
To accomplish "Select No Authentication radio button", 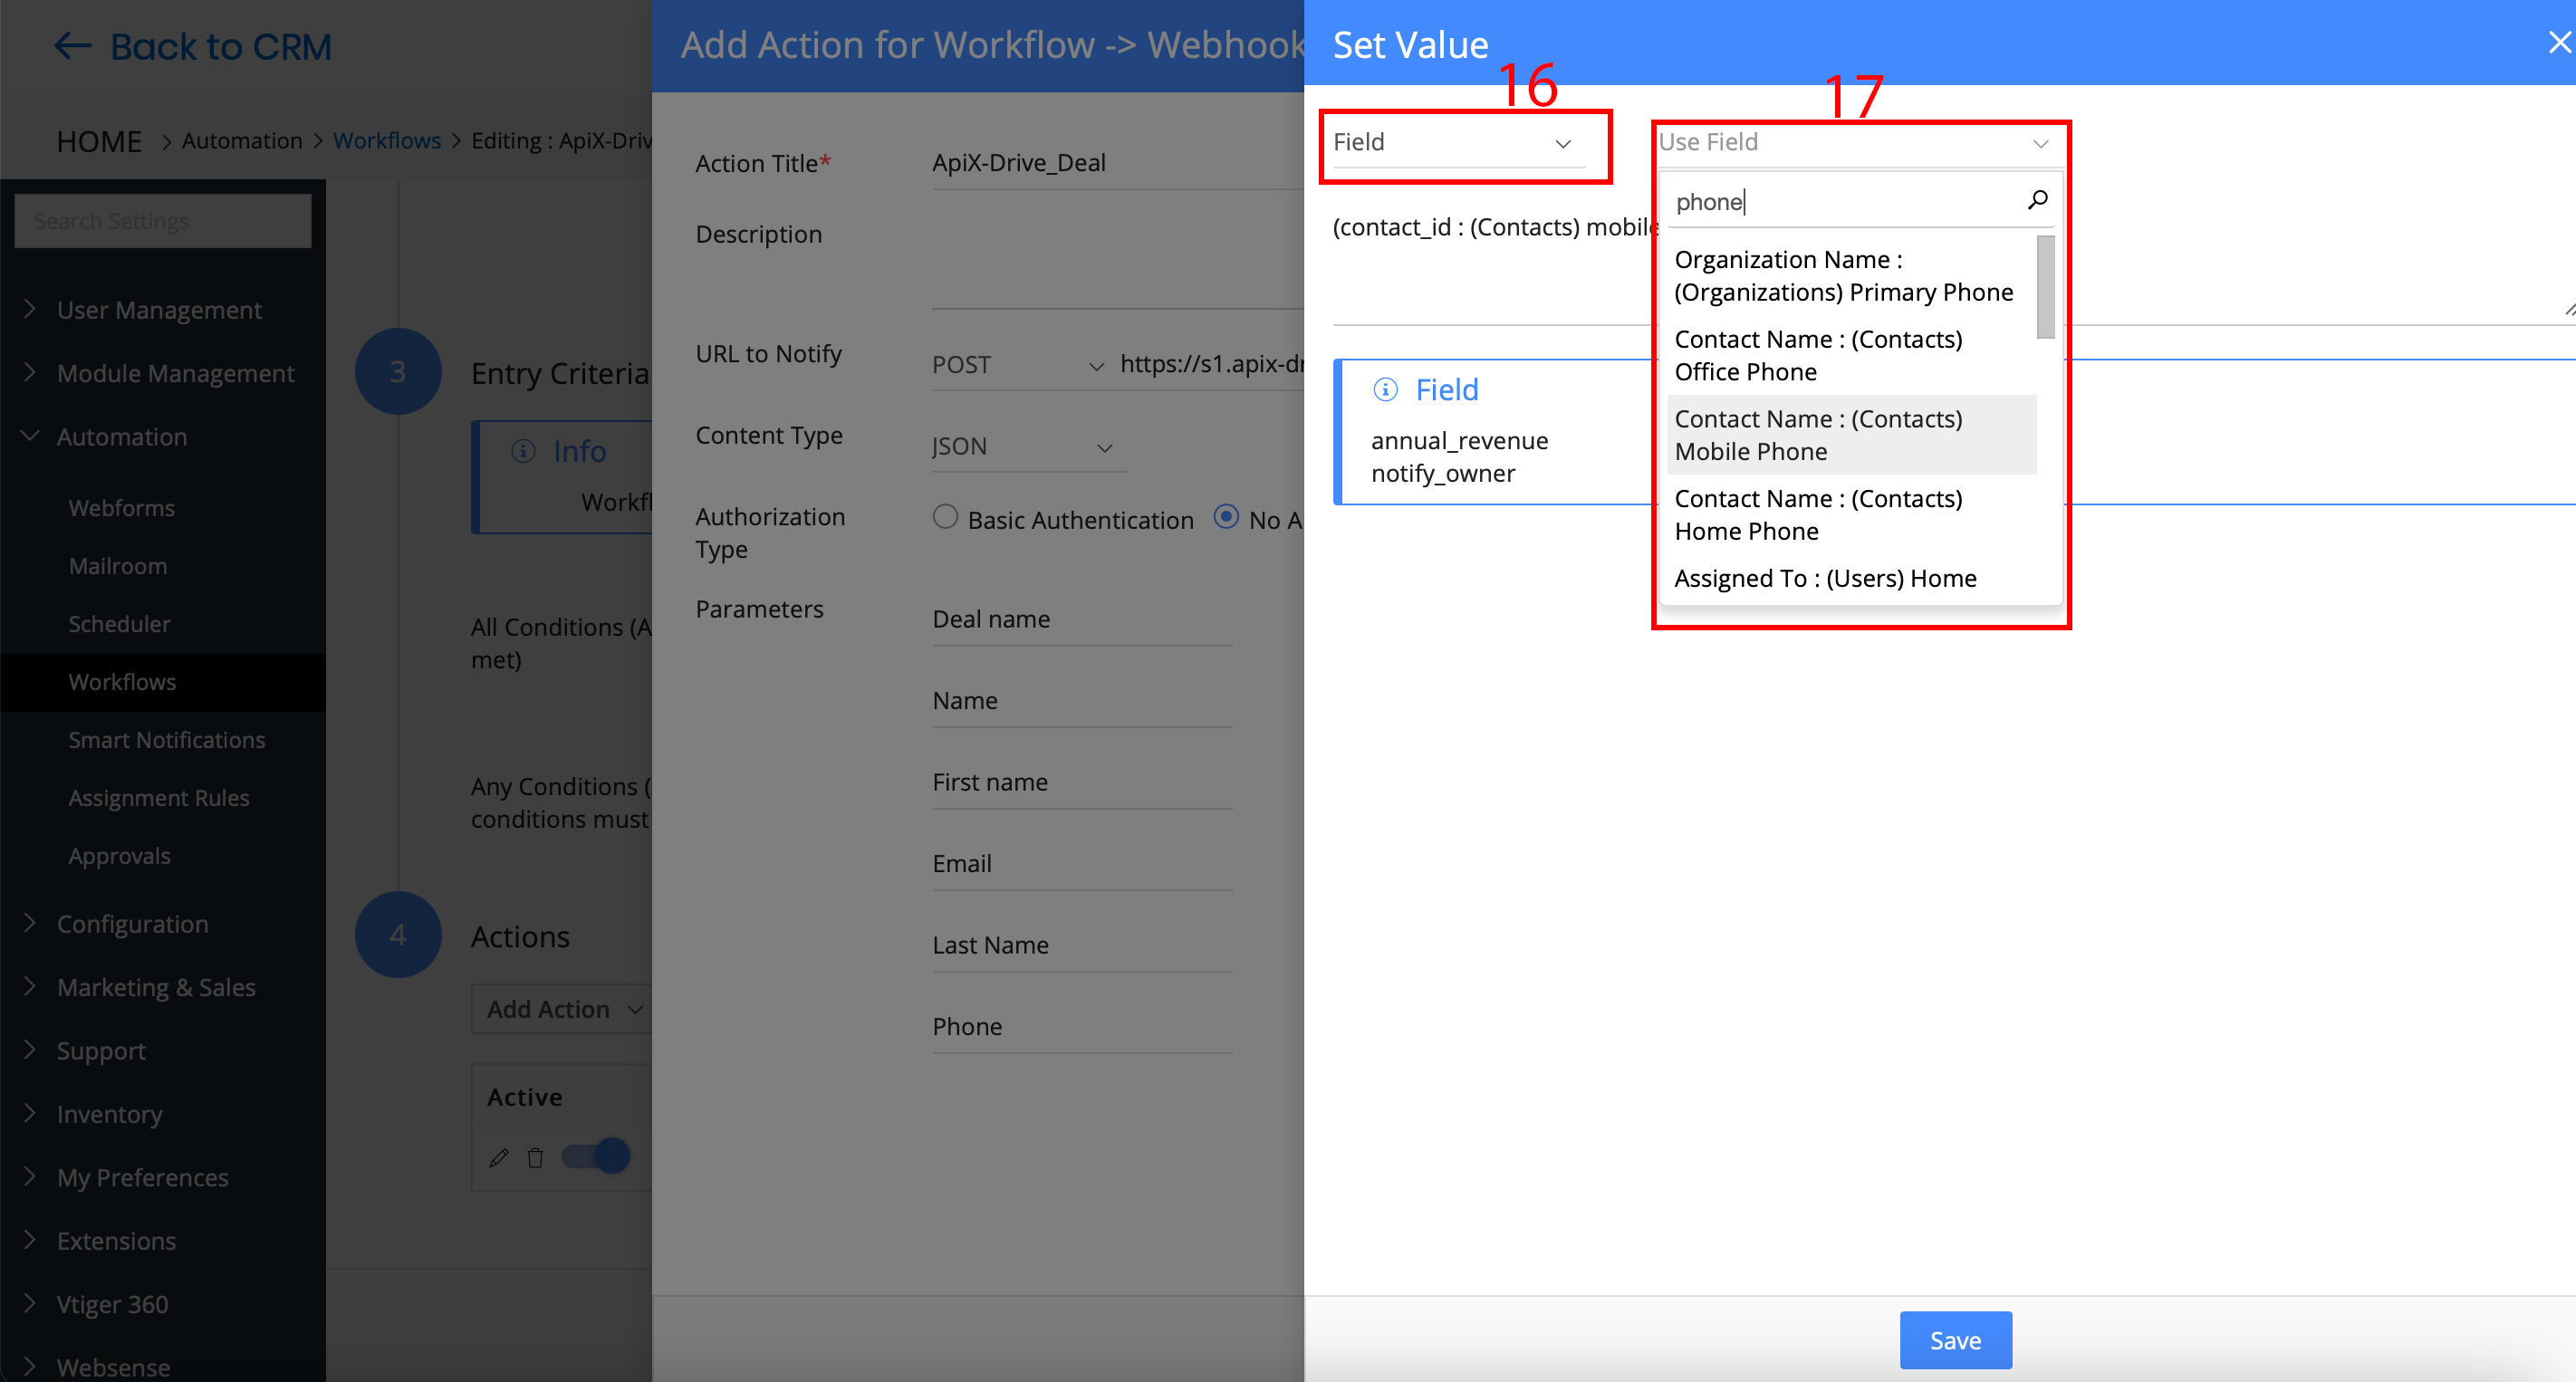I will (x=1226, y=518).
